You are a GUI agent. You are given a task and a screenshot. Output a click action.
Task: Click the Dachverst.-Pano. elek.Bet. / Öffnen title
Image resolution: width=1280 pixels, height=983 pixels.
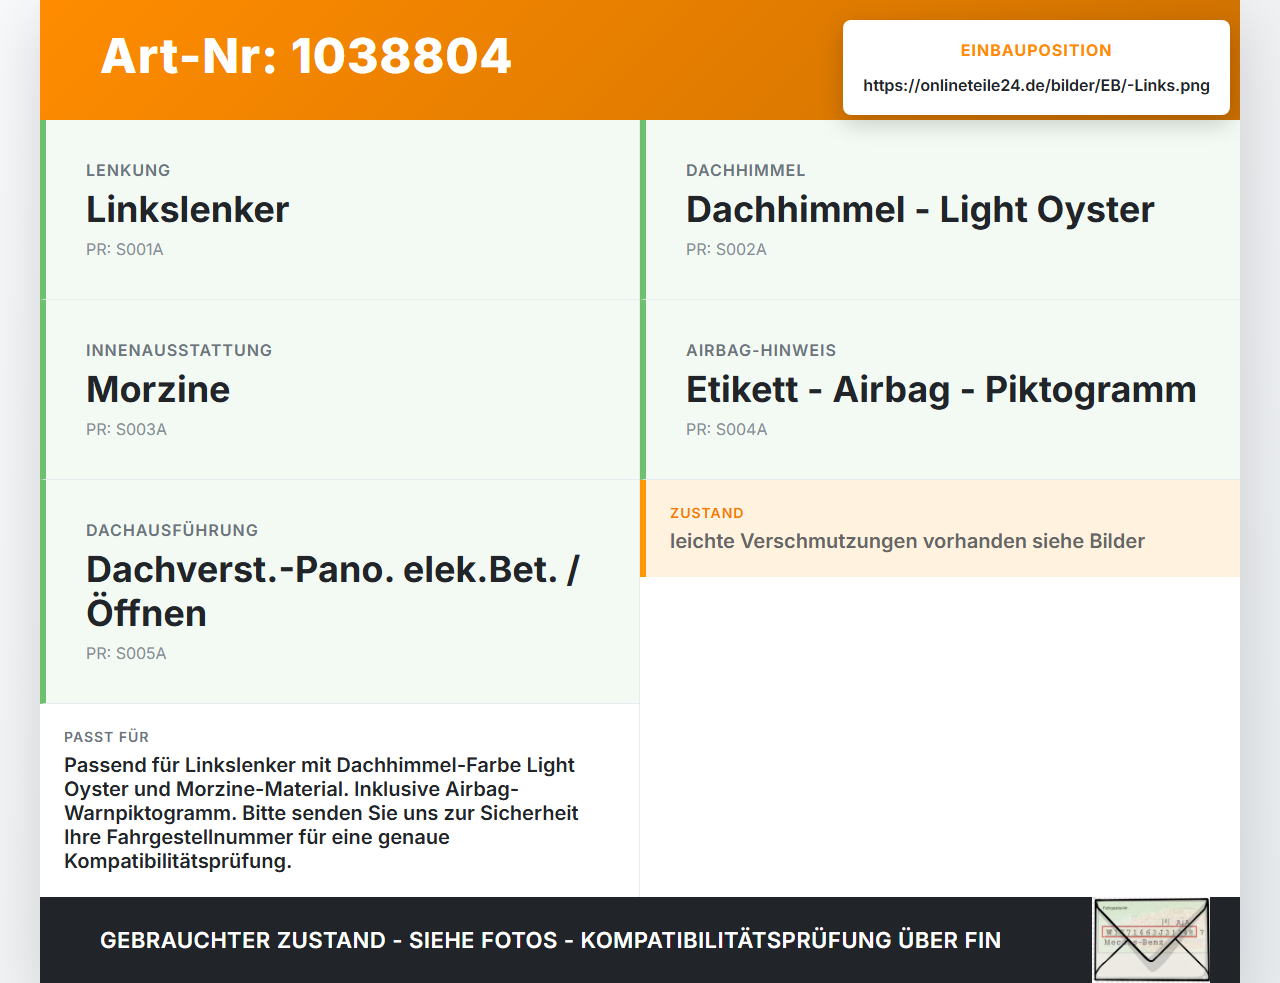(333, 591)
